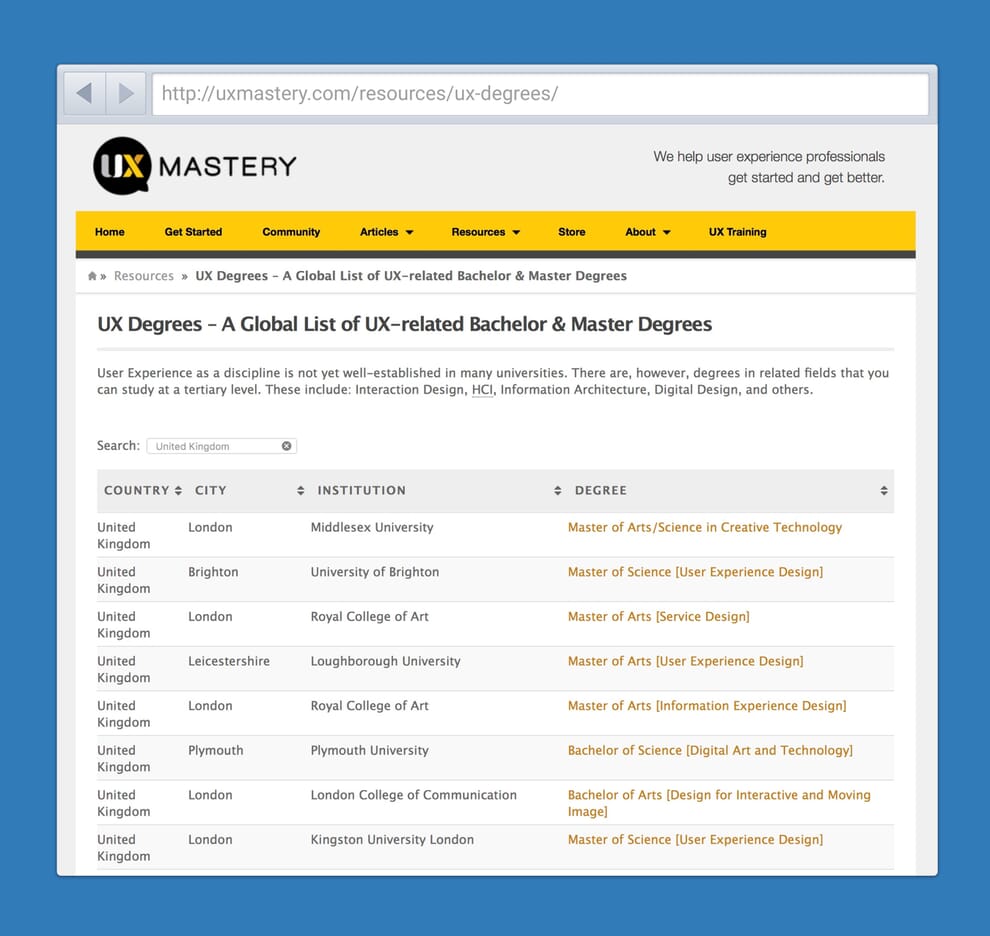
Task: Open the Get Started menu item
Action: click(x=193, y=232)
